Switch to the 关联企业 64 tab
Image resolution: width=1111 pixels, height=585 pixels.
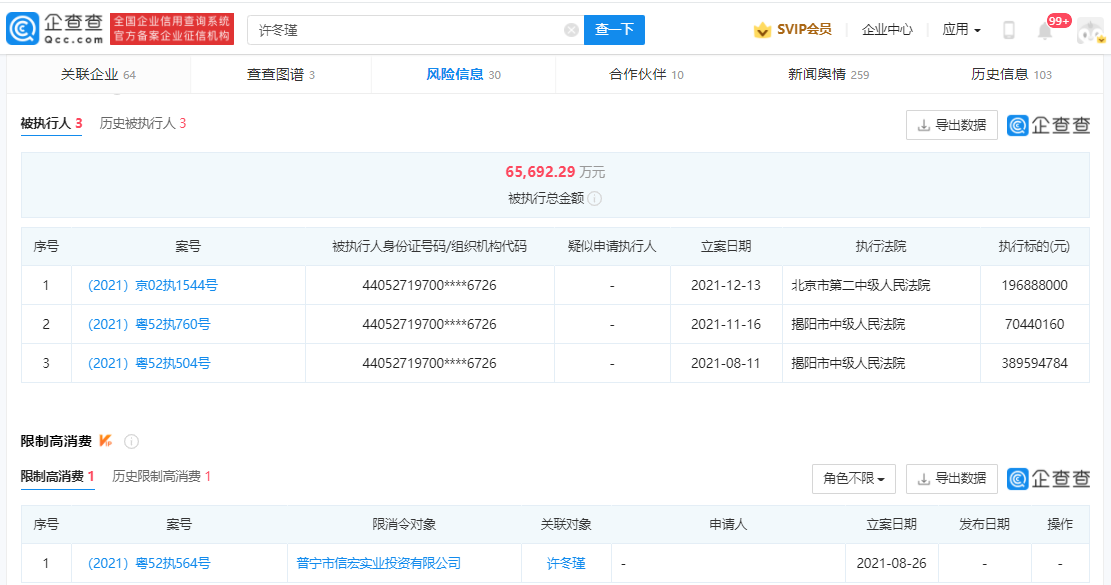coord(98,74)
